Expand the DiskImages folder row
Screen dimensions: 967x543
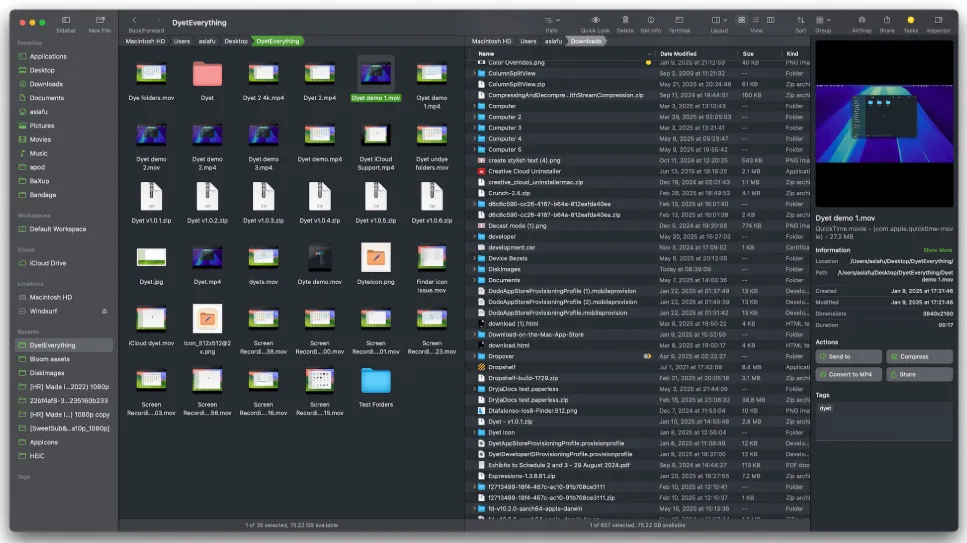click(x=474, y=270)
